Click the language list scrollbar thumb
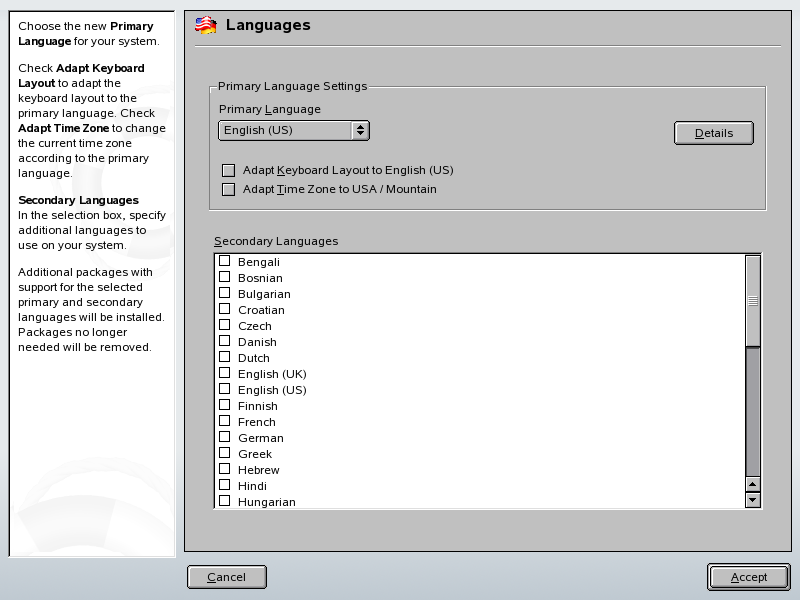 pos(753,300)
